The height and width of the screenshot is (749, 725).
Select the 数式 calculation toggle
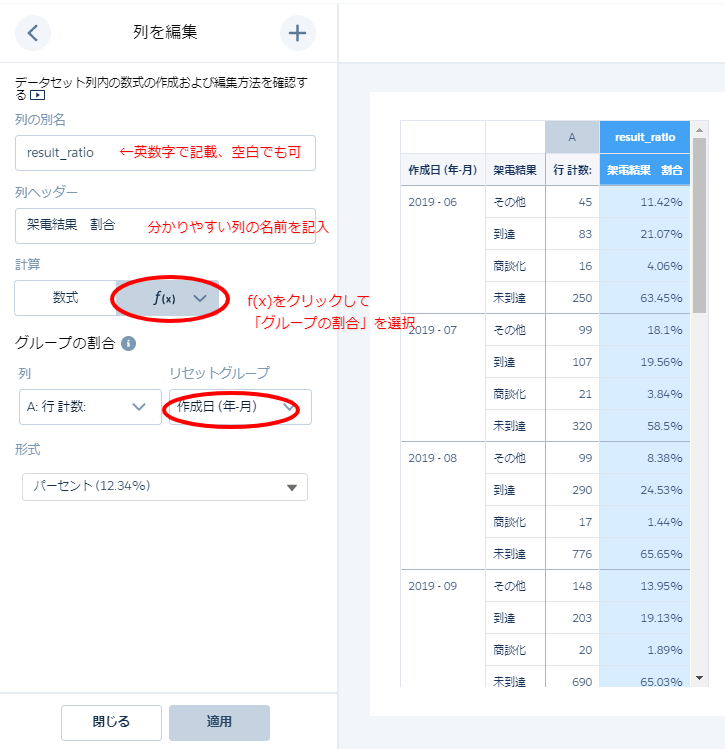(66, 298)
